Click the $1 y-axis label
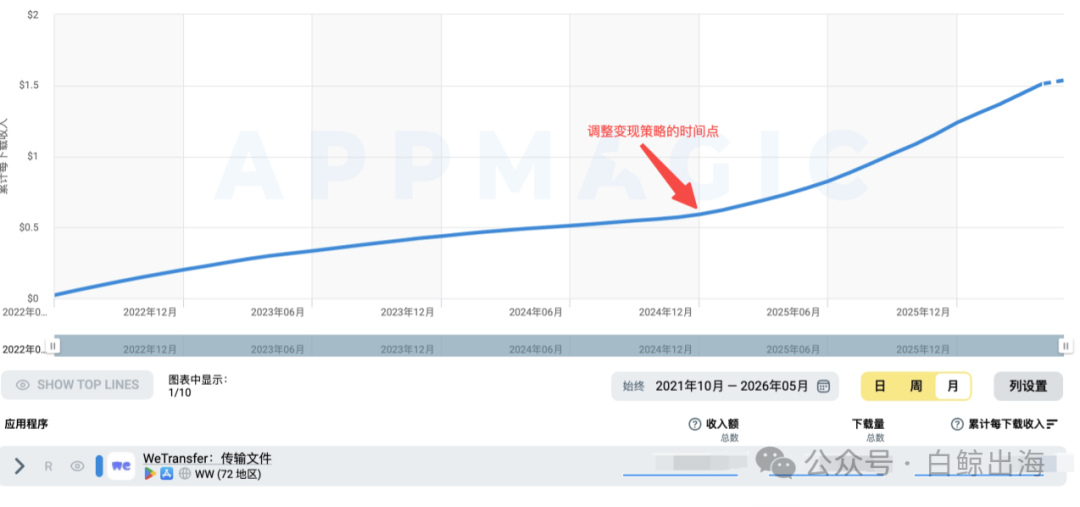Image resolution: width=1080 pixels, height=507 pixels. pyautogui.click(x=35, y=157)
